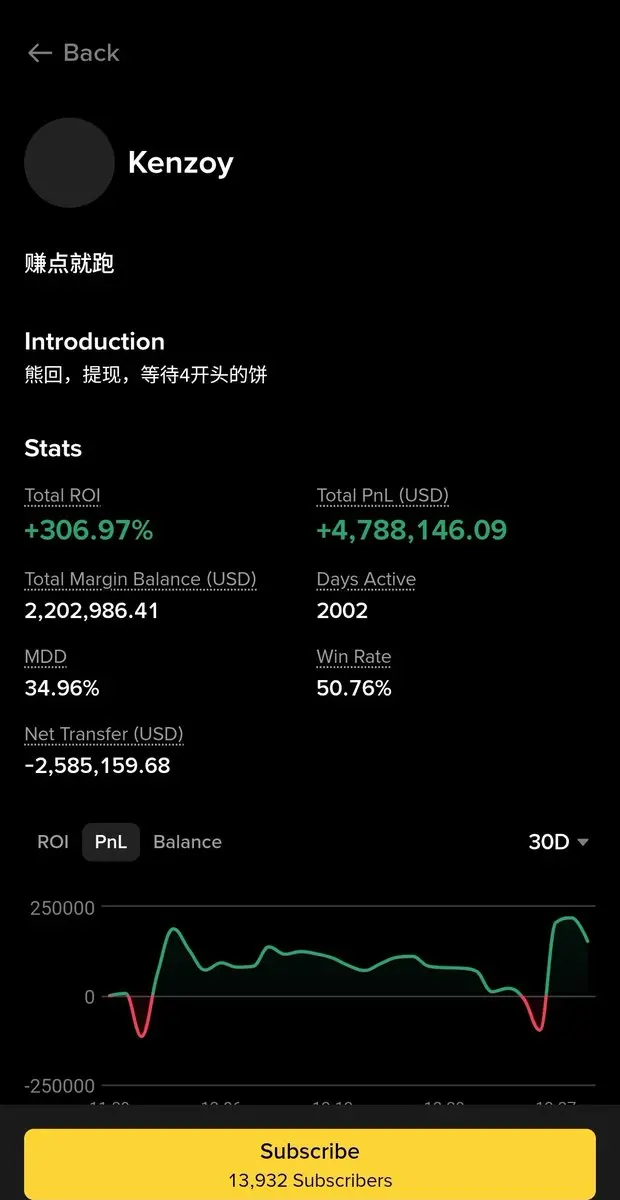620x1200 pixels.
Task: Tap the MDD underlined label
Action: point(45,657)
